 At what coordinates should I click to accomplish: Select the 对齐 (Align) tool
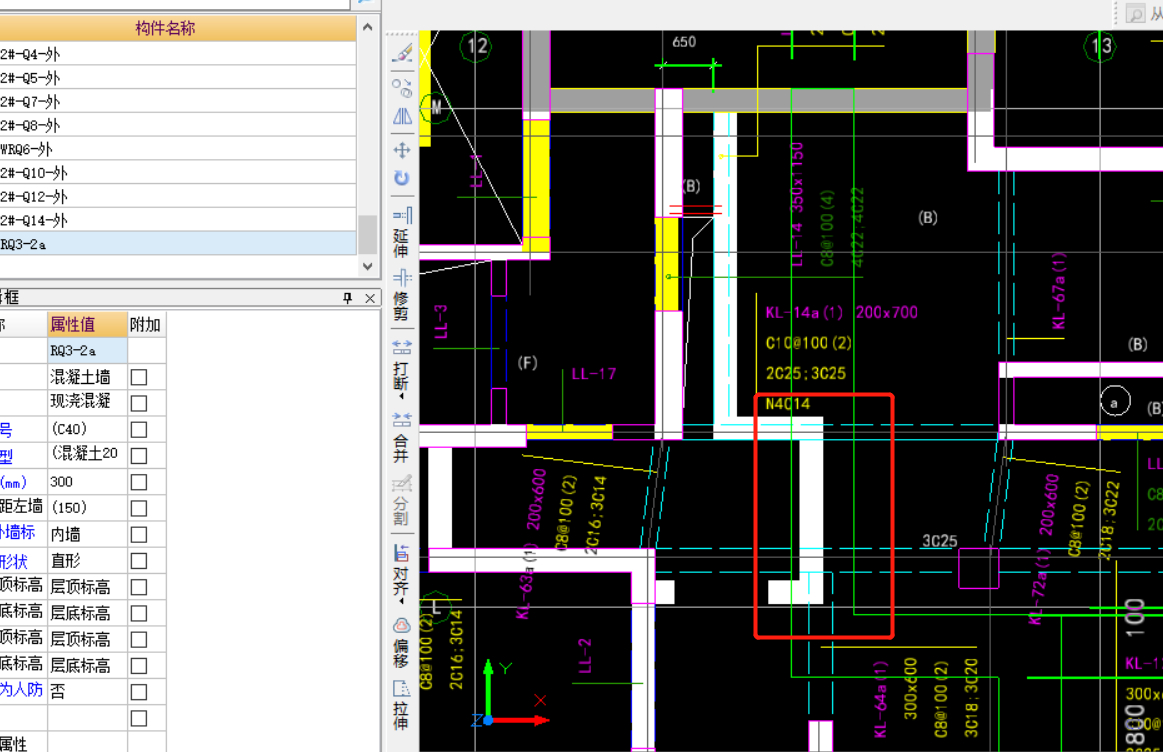(x=401, y=571)
